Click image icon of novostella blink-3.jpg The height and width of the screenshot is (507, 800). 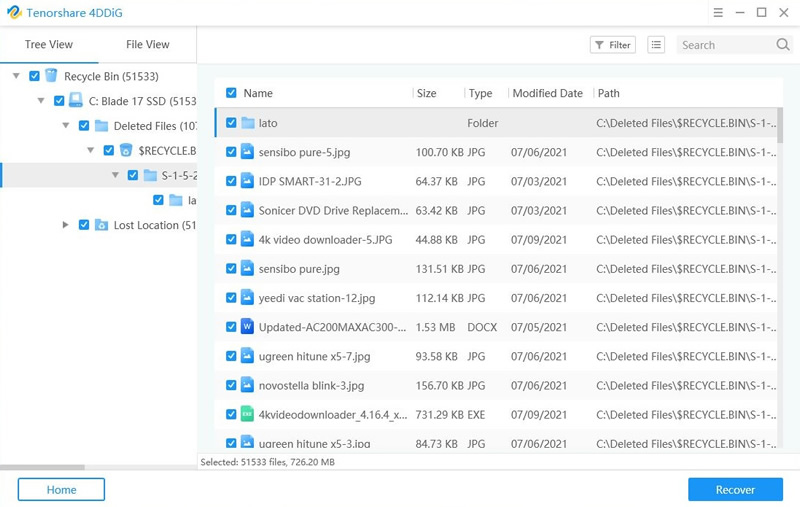click(x=247, y=385)
